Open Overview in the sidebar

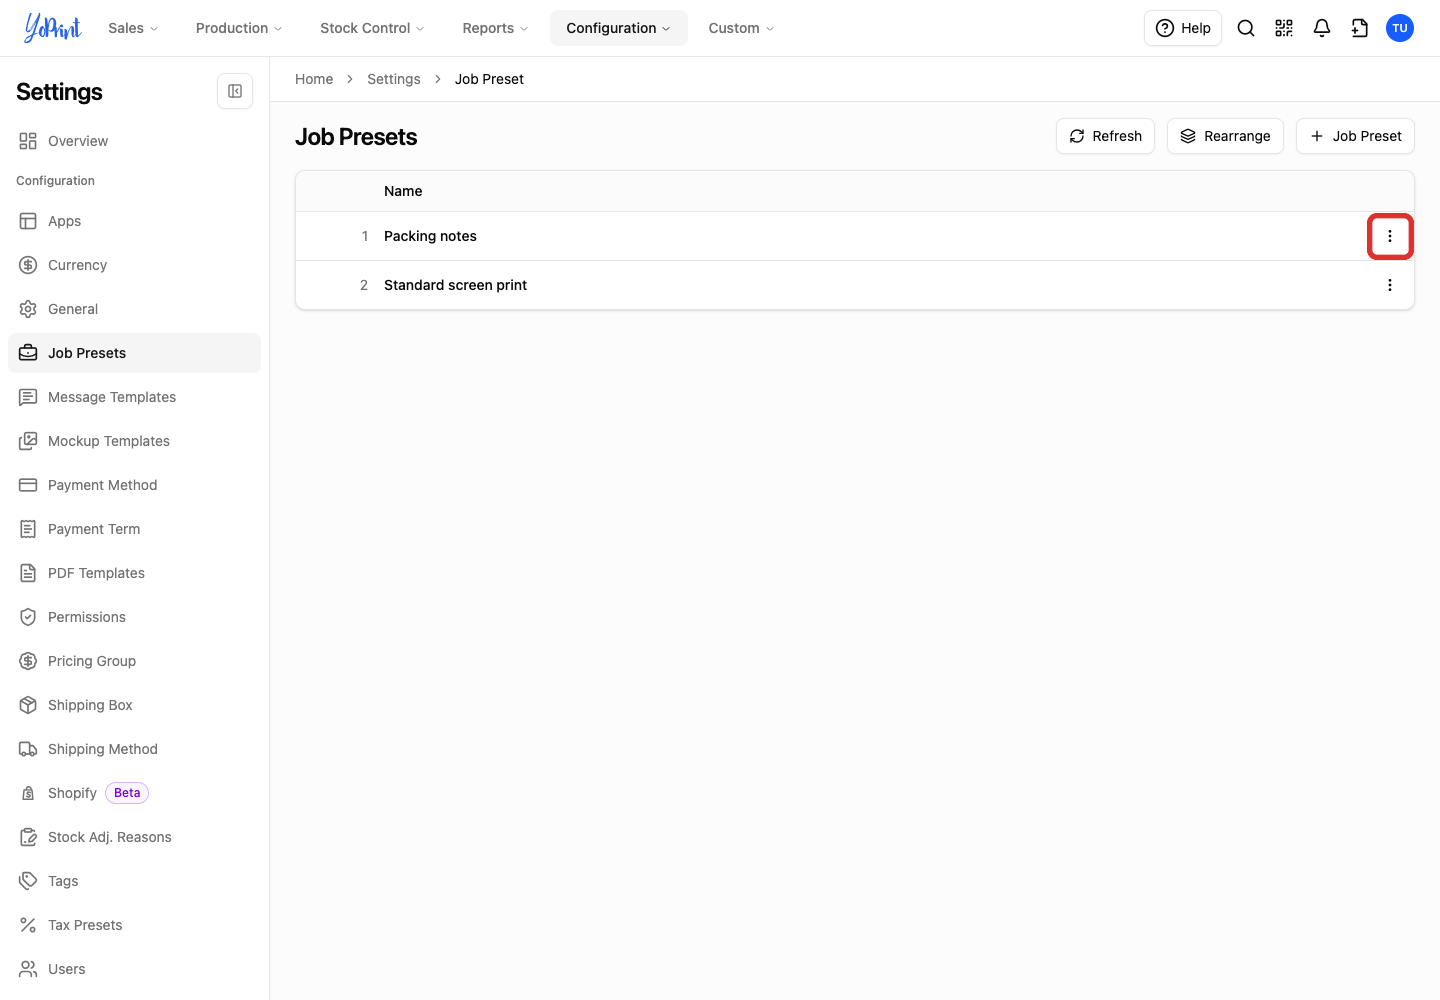[134, 141]
